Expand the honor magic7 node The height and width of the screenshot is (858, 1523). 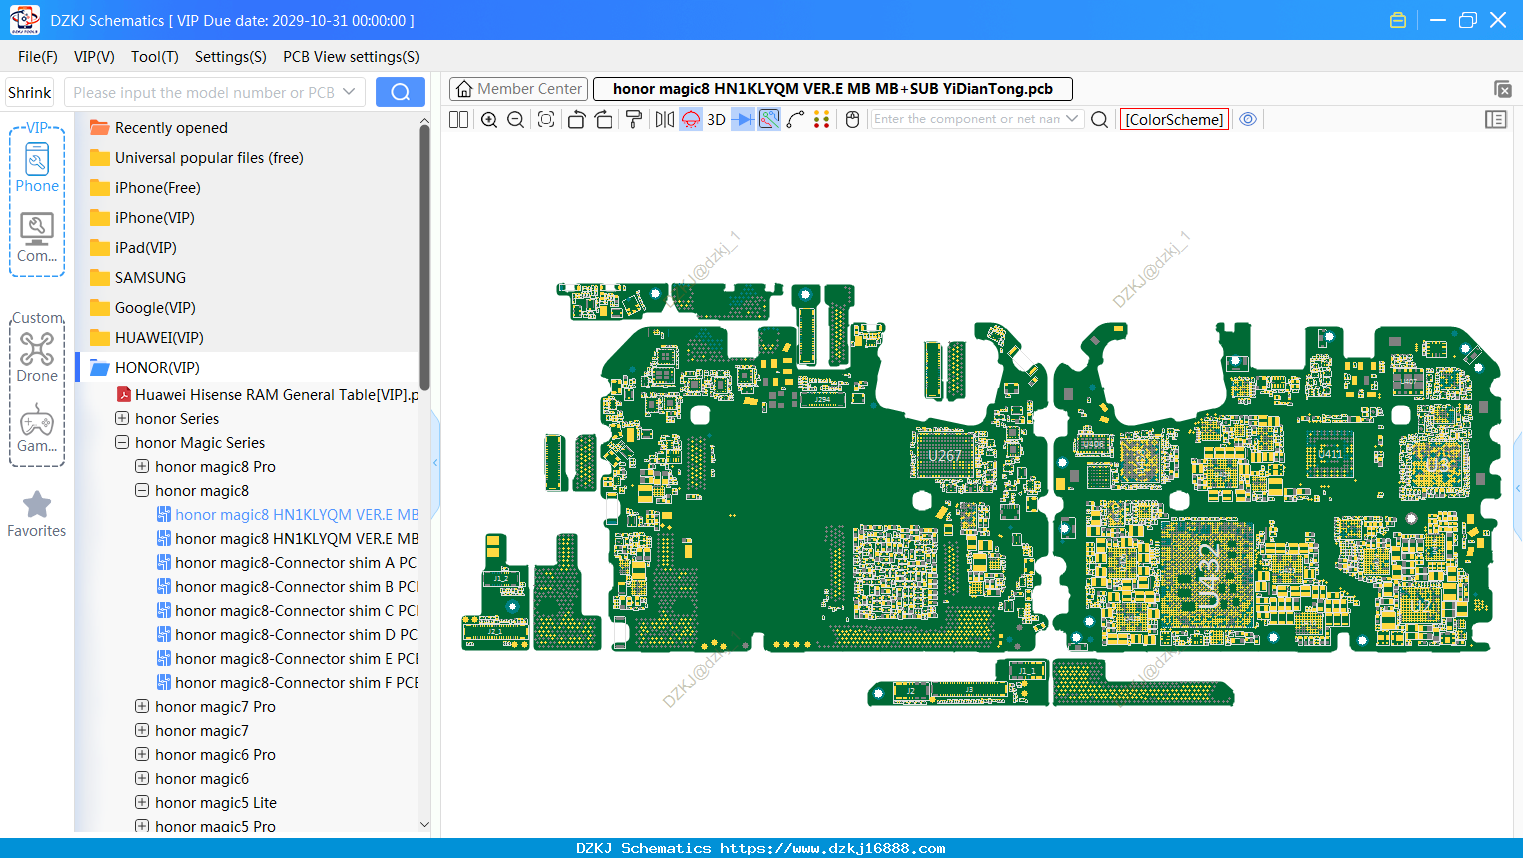coord(142,730)
